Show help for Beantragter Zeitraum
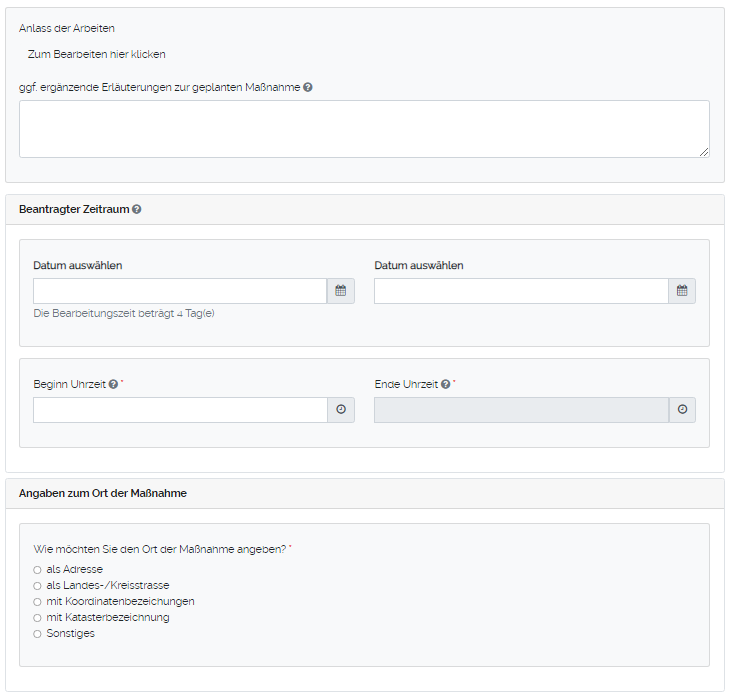The image size is (729, 697). [137, 210]
